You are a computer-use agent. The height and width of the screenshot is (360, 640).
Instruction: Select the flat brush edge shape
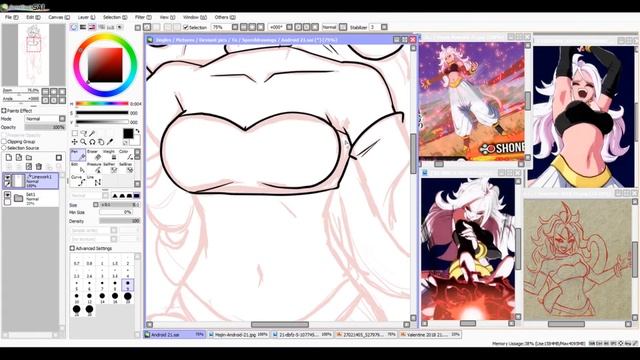coord(136,196)
